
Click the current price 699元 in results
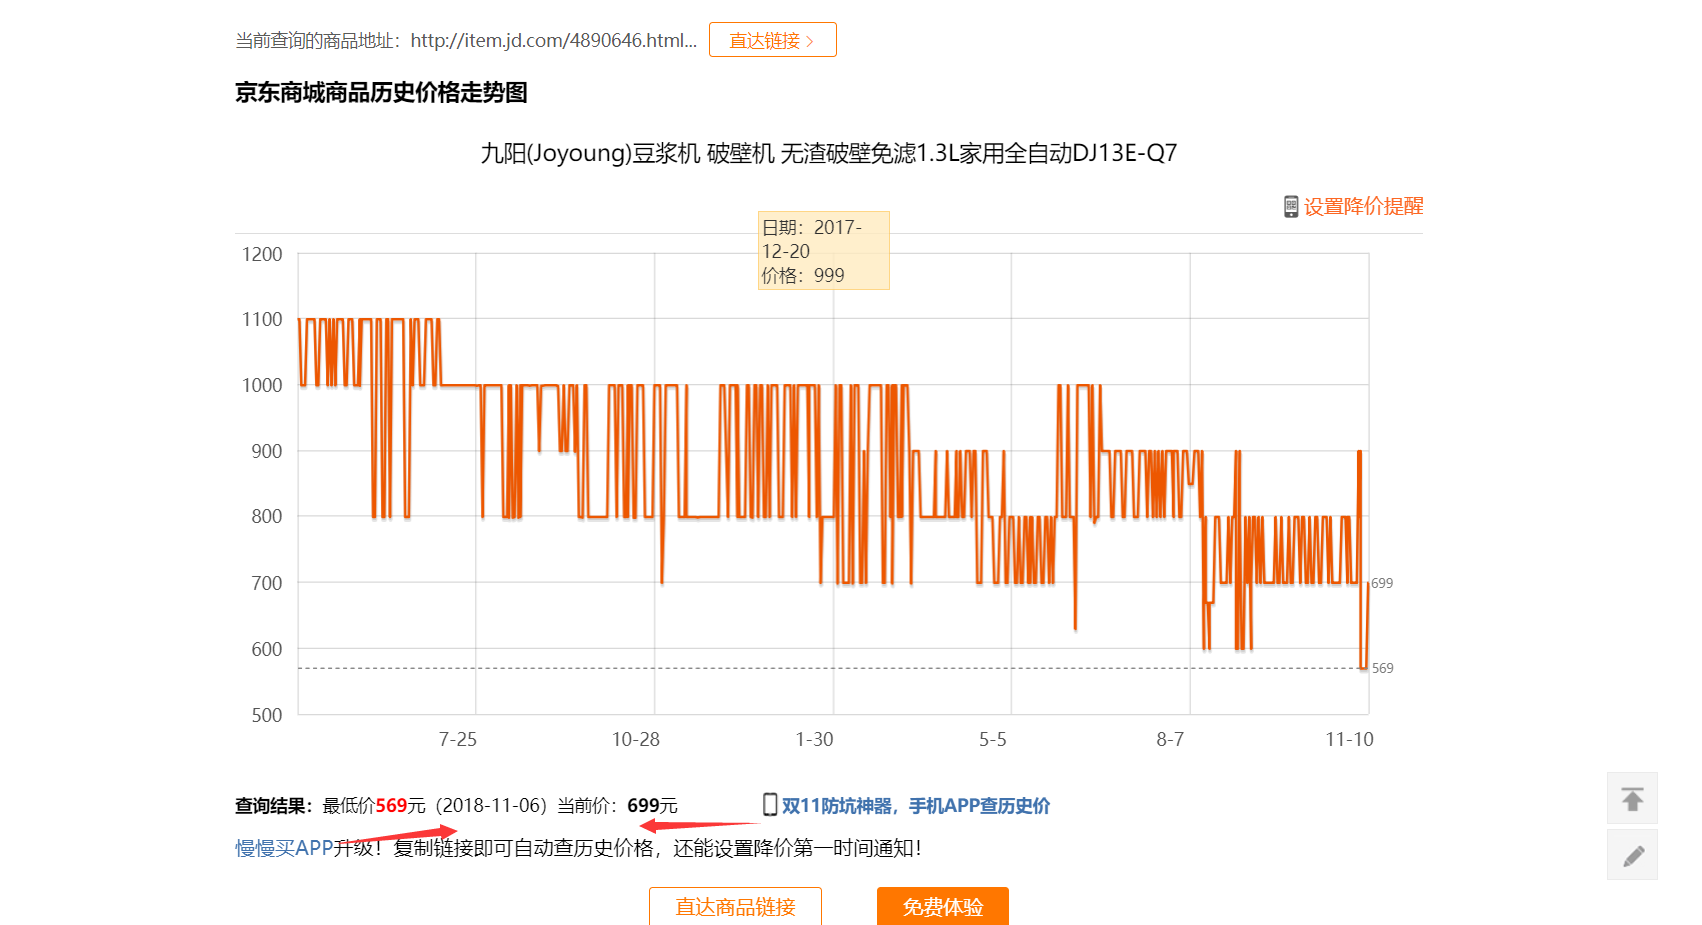tap(652, 806)
